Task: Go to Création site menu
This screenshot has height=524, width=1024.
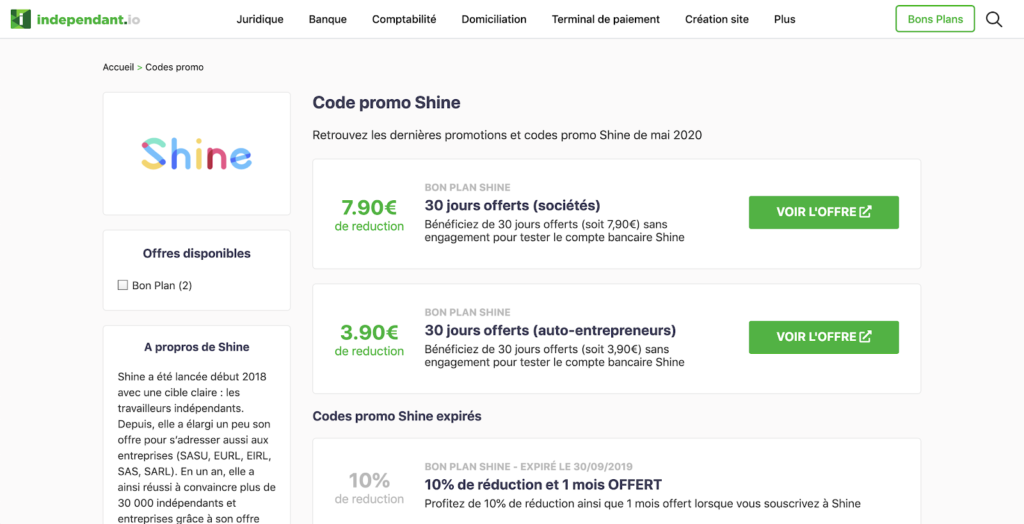Action: (717, 19)
